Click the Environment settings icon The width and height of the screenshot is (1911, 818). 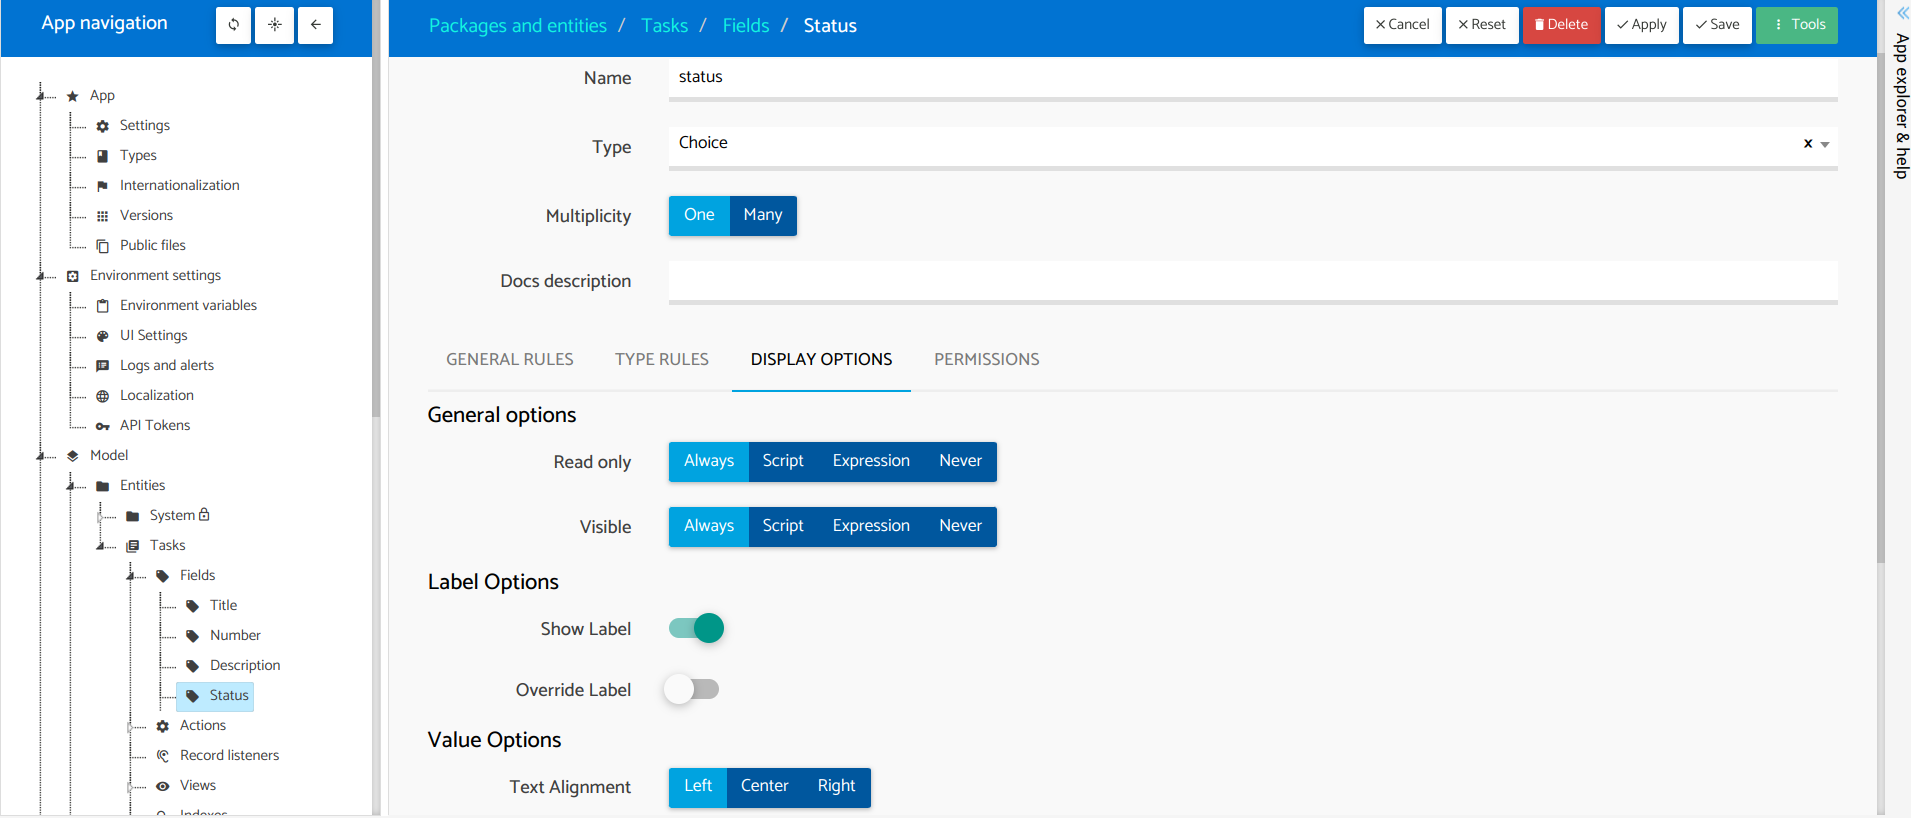pyautogui.click(x=73, y=276)
